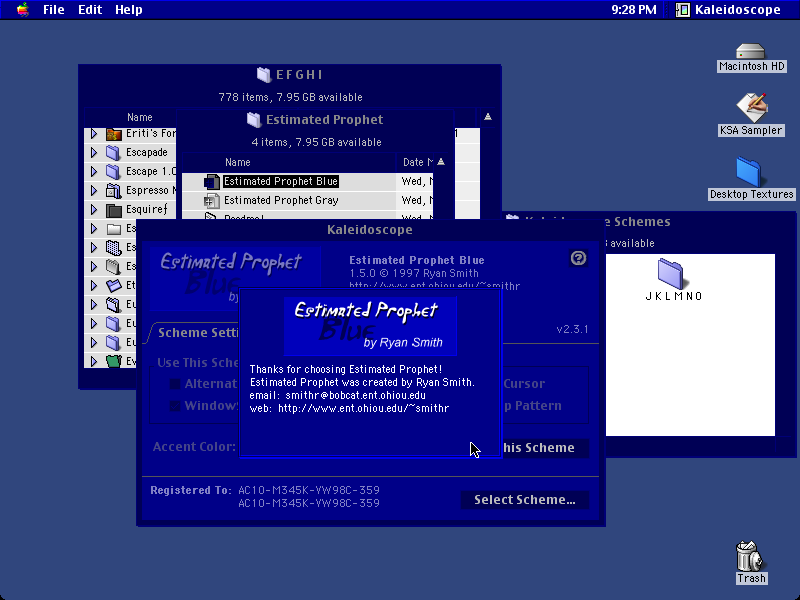
Task: Select the Estimated Prophet Gray scheme file icon
Action: (211, 201)
